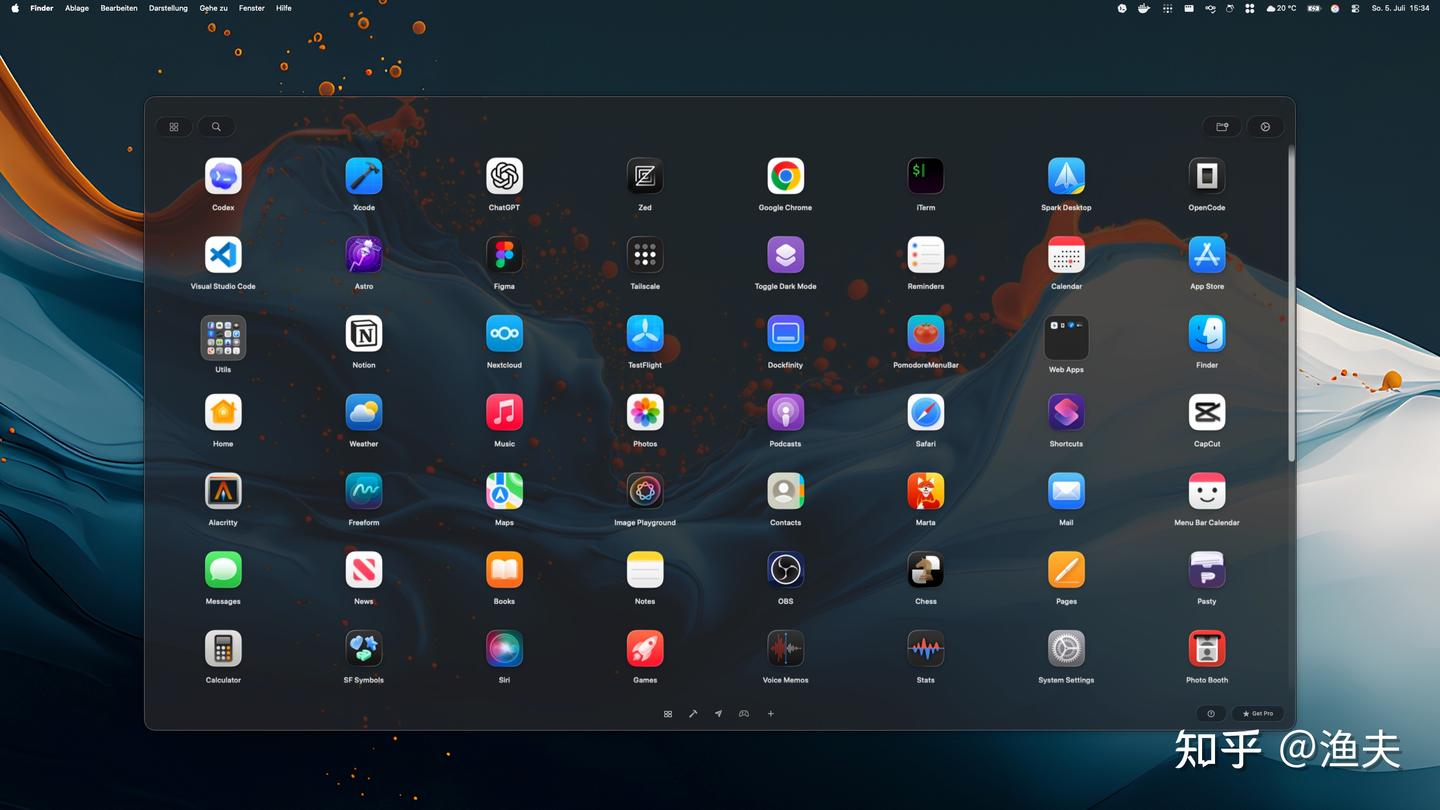Screen dimensions: 1440x810
Task: Click the Docker whale menu bar icon
Action: pos(1144,8)
